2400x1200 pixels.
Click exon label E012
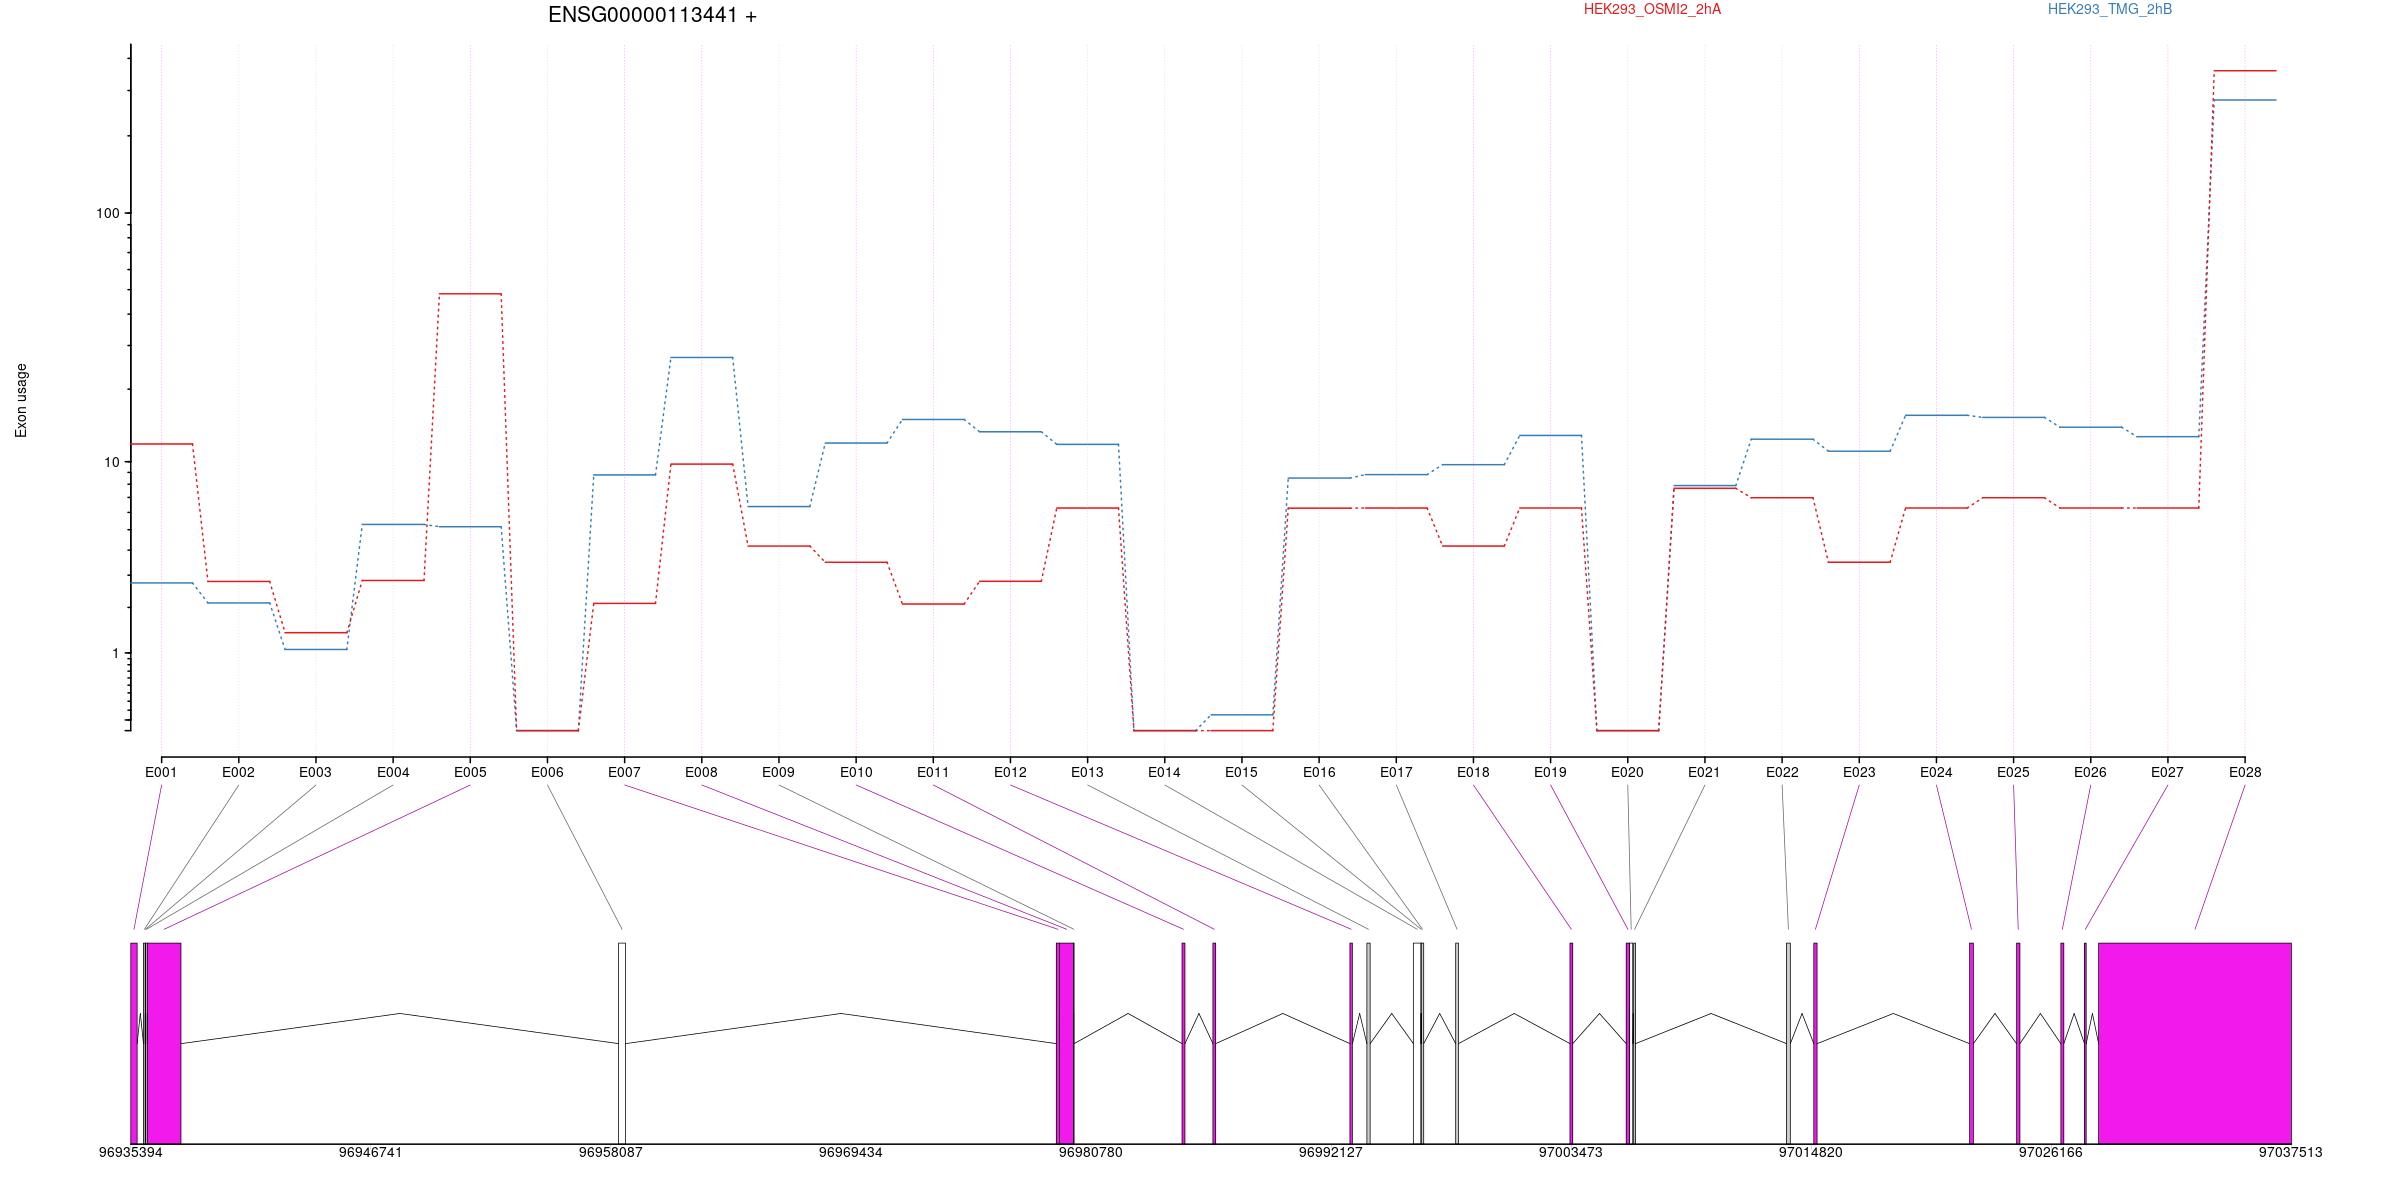click(x=1010, y=772)
